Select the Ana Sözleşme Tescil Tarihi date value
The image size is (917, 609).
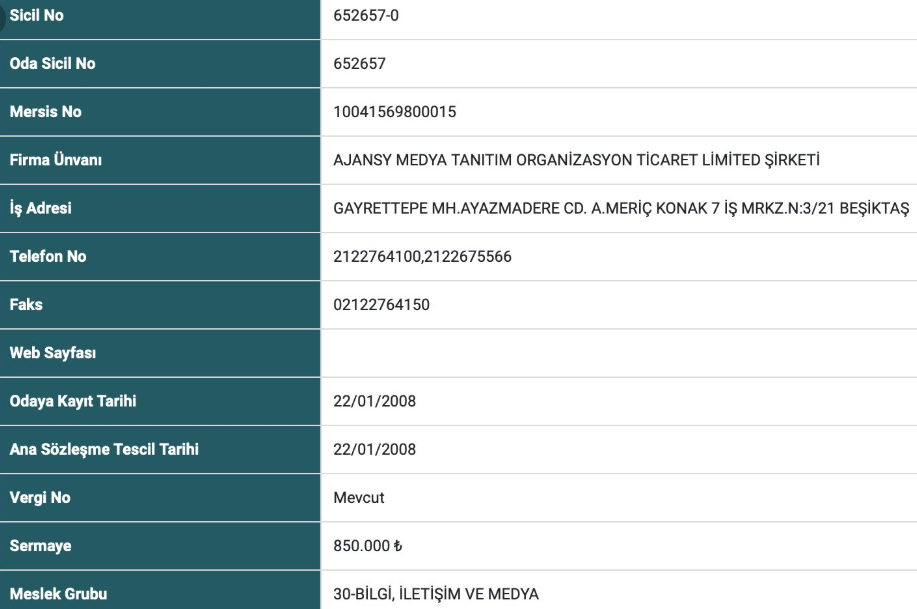coord(374,449)
